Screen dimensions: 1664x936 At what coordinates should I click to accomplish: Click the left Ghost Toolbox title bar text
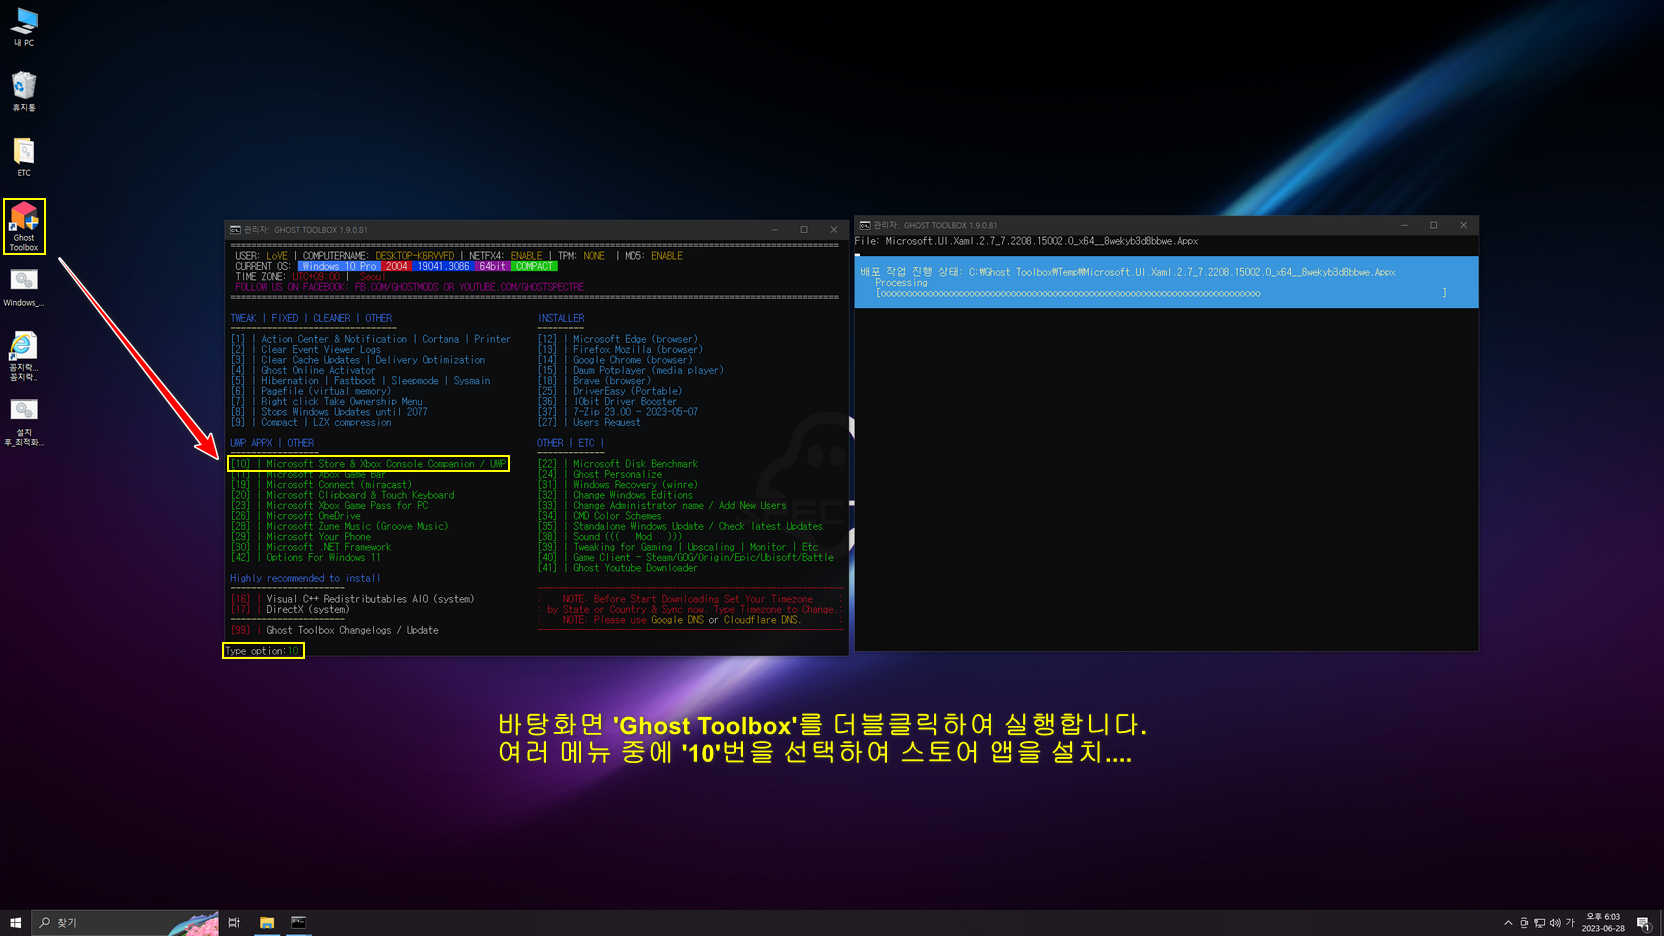(306, 230)
